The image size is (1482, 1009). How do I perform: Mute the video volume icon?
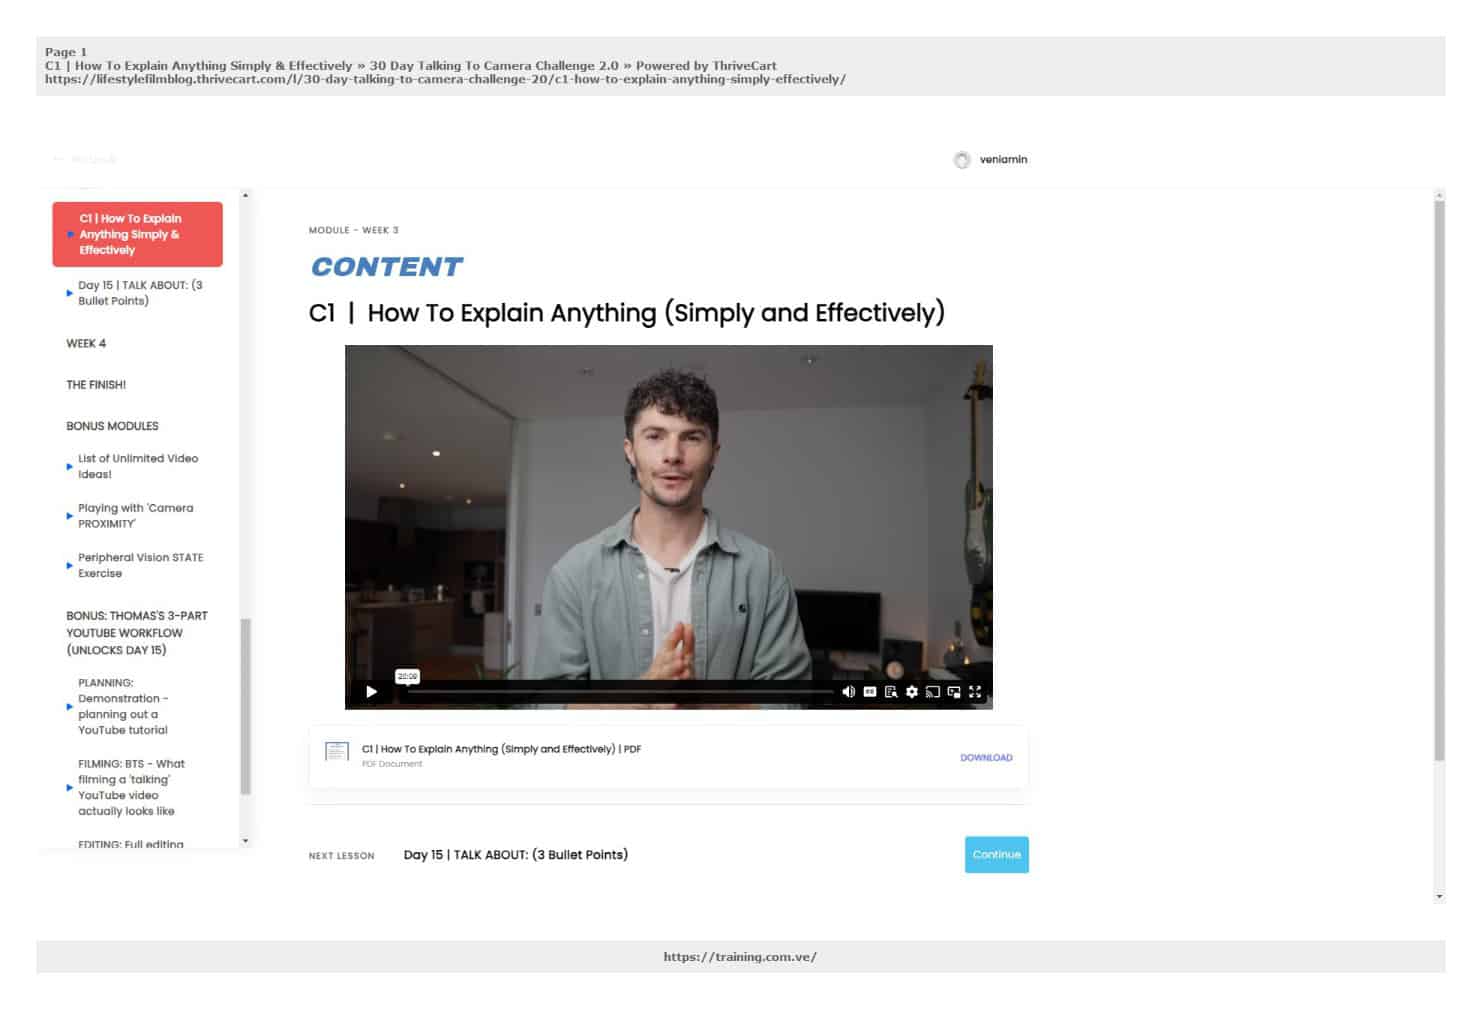[848, 692]
